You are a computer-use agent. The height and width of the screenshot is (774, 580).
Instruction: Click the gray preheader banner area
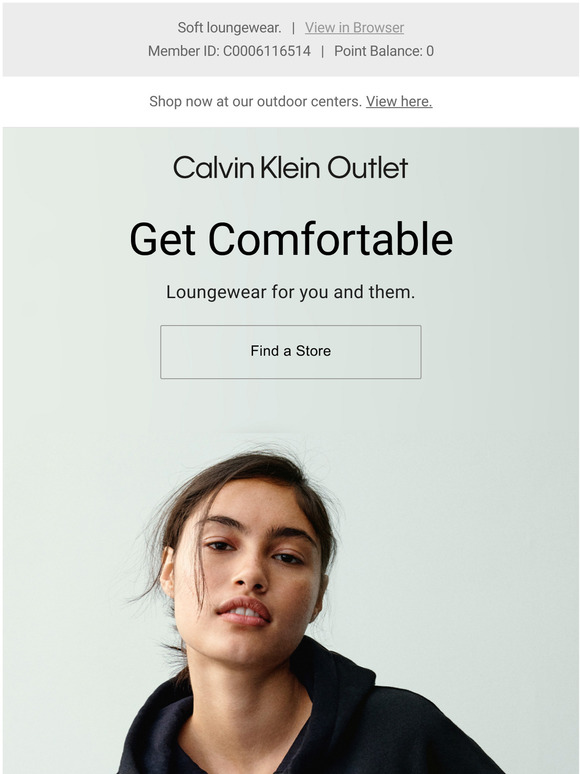click(x=290, y=39)
